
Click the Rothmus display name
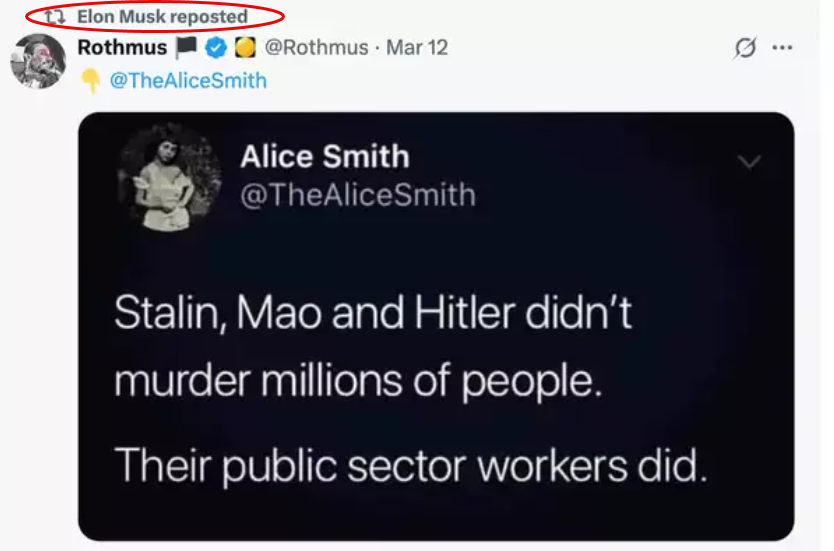coord(122,47)
